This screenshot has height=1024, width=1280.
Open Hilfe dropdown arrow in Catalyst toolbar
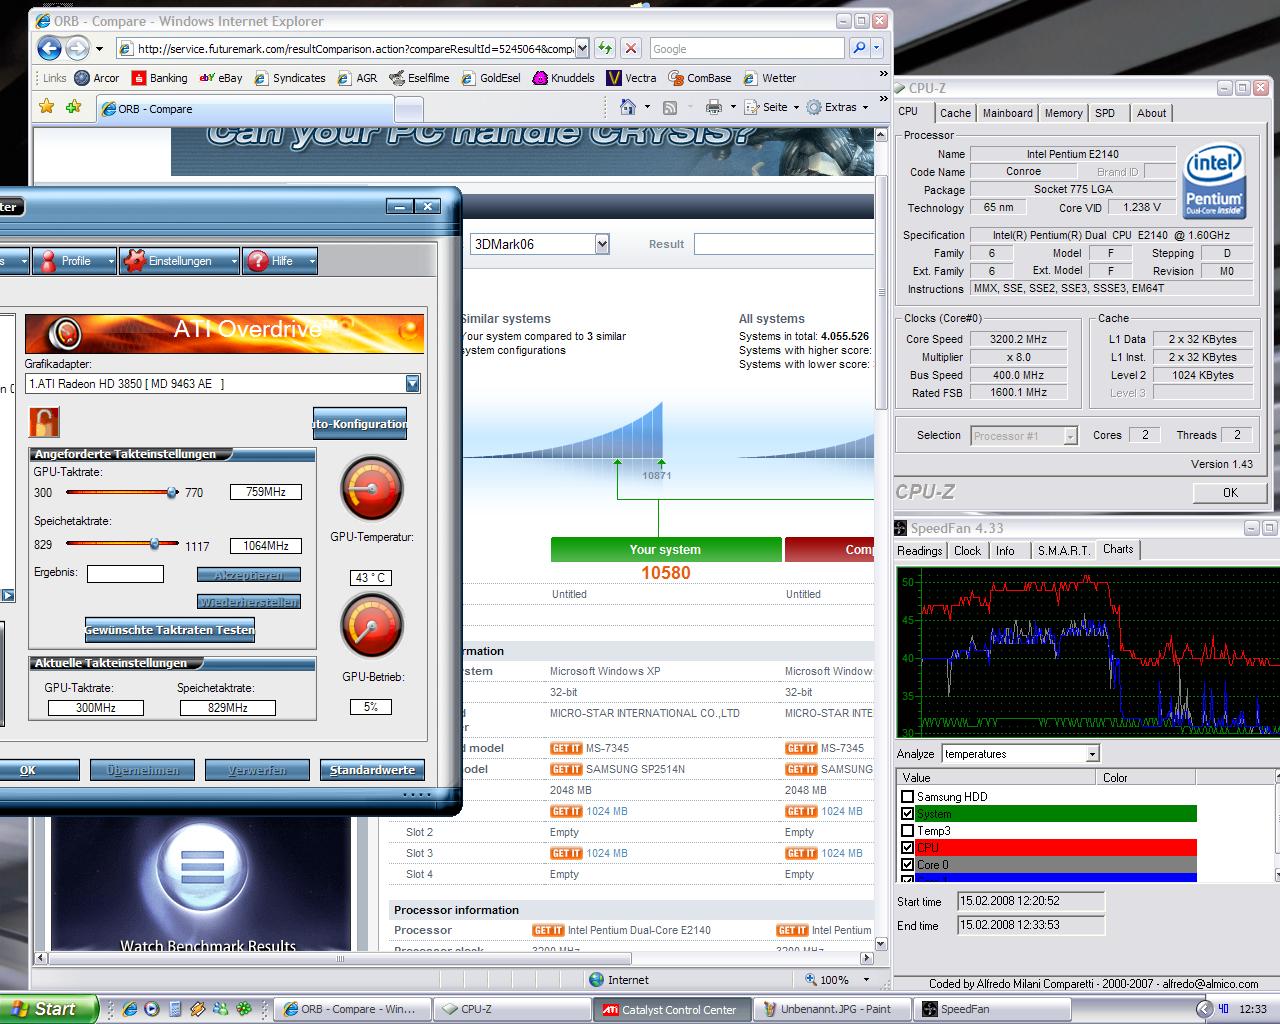(x=311, y=261)
